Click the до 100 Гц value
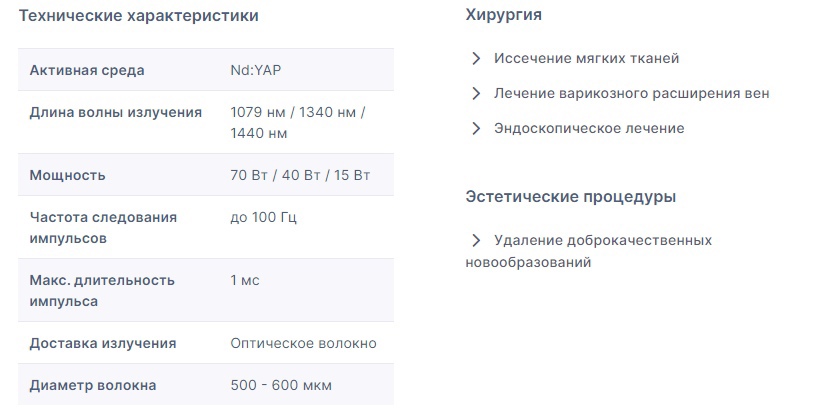The height and width of the screenshot is (408, 814). (x=263, y=217)
